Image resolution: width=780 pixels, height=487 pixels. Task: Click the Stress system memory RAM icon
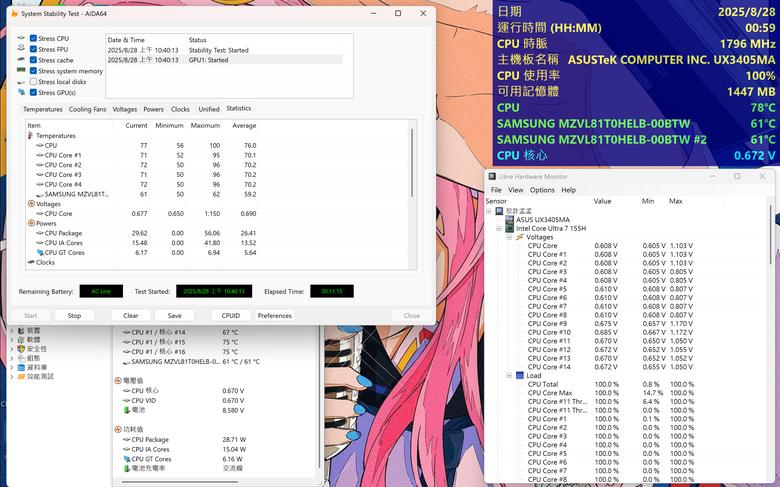[21, 71]
